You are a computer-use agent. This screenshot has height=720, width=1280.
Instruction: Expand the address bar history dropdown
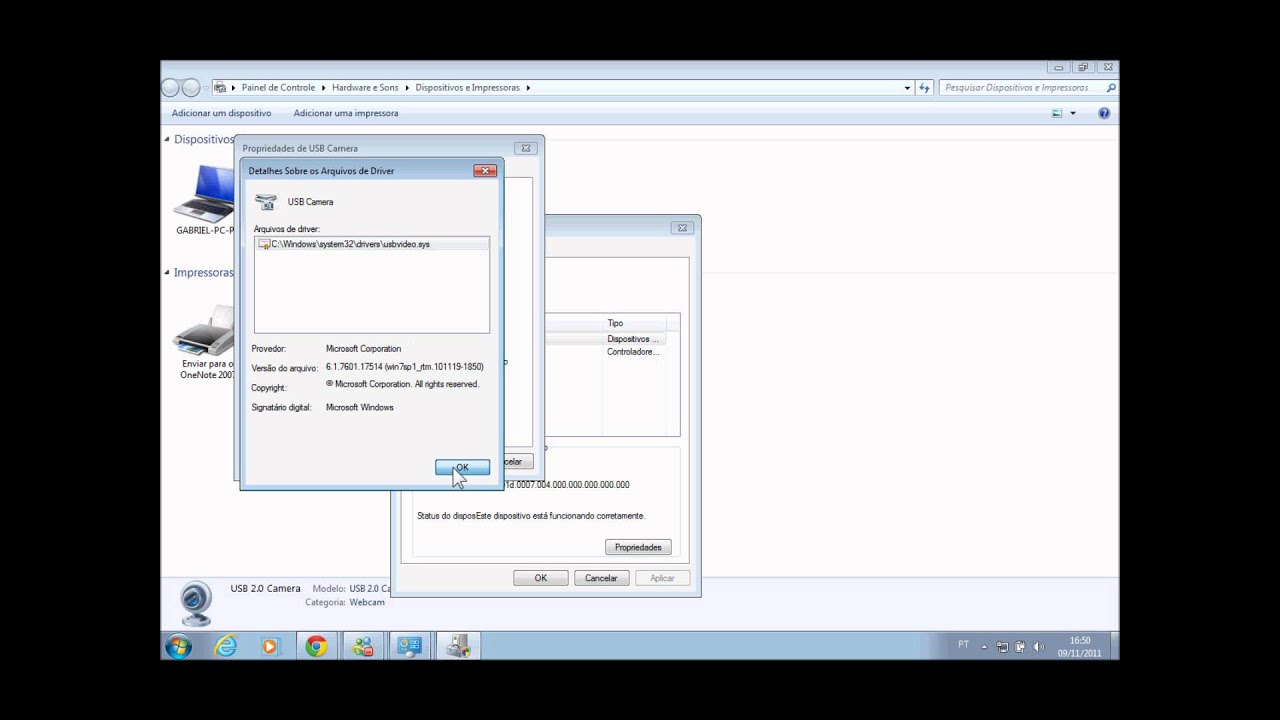click(907, 88)
